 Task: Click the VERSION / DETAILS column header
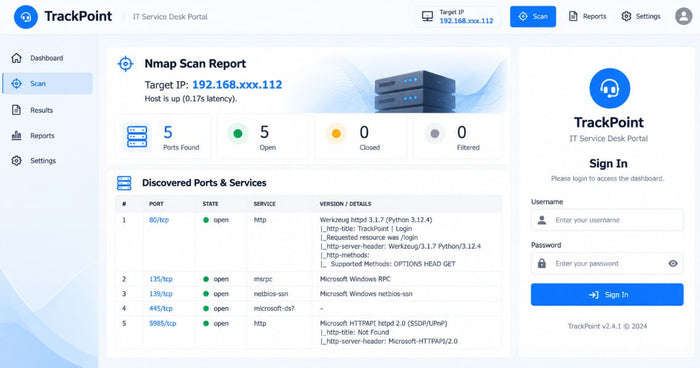click(x=345, y=204)
